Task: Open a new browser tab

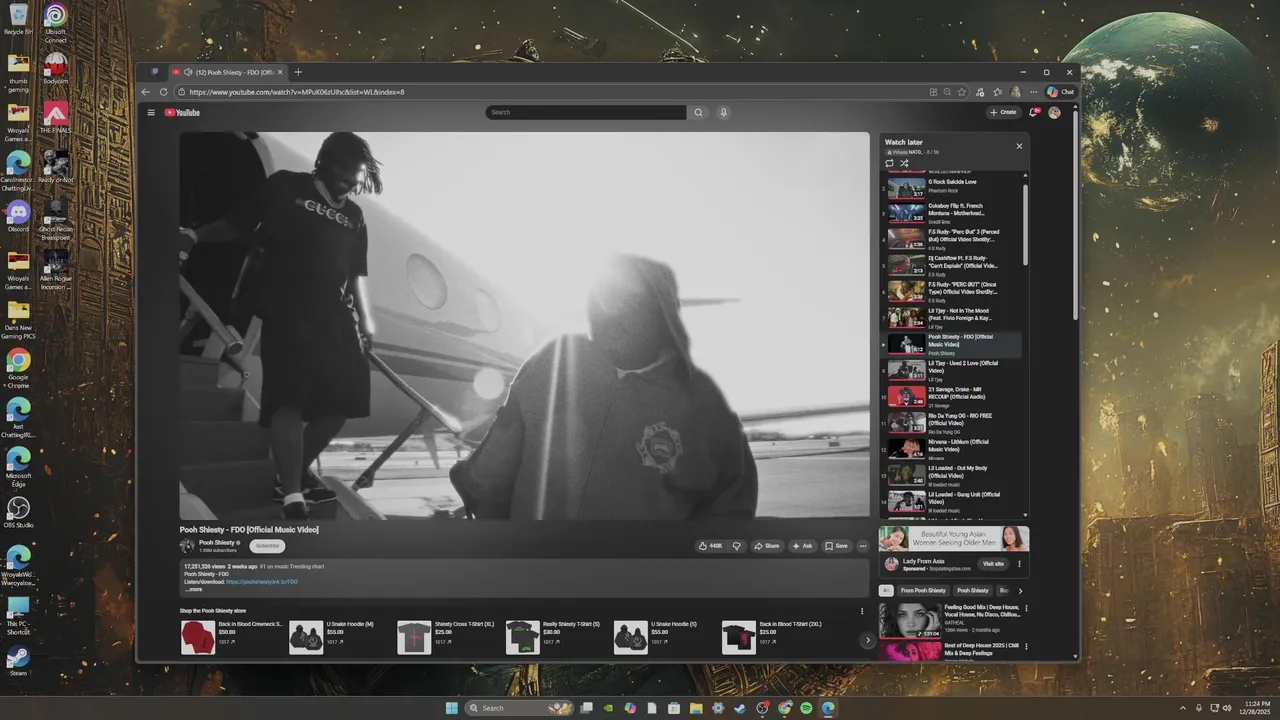Action: click(298, 72)
